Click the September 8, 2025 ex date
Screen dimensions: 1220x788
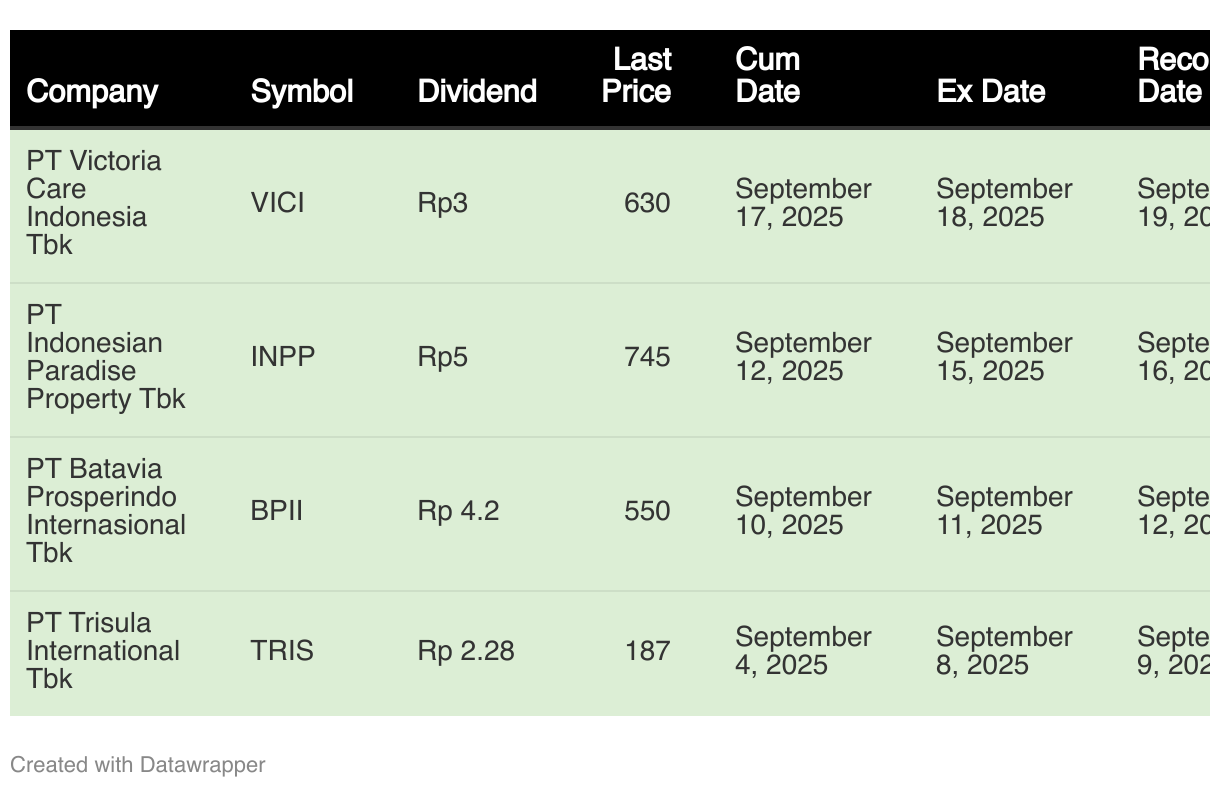coord(1004,651)
